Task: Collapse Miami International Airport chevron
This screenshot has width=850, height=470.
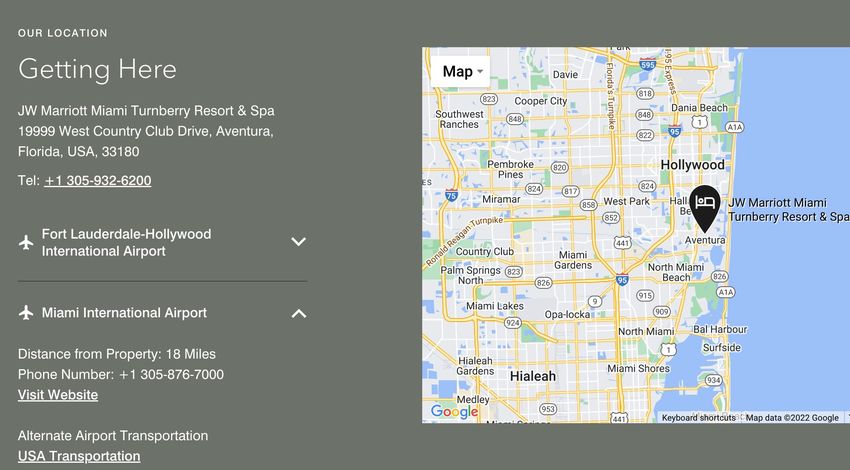Action: coord(299,313)
